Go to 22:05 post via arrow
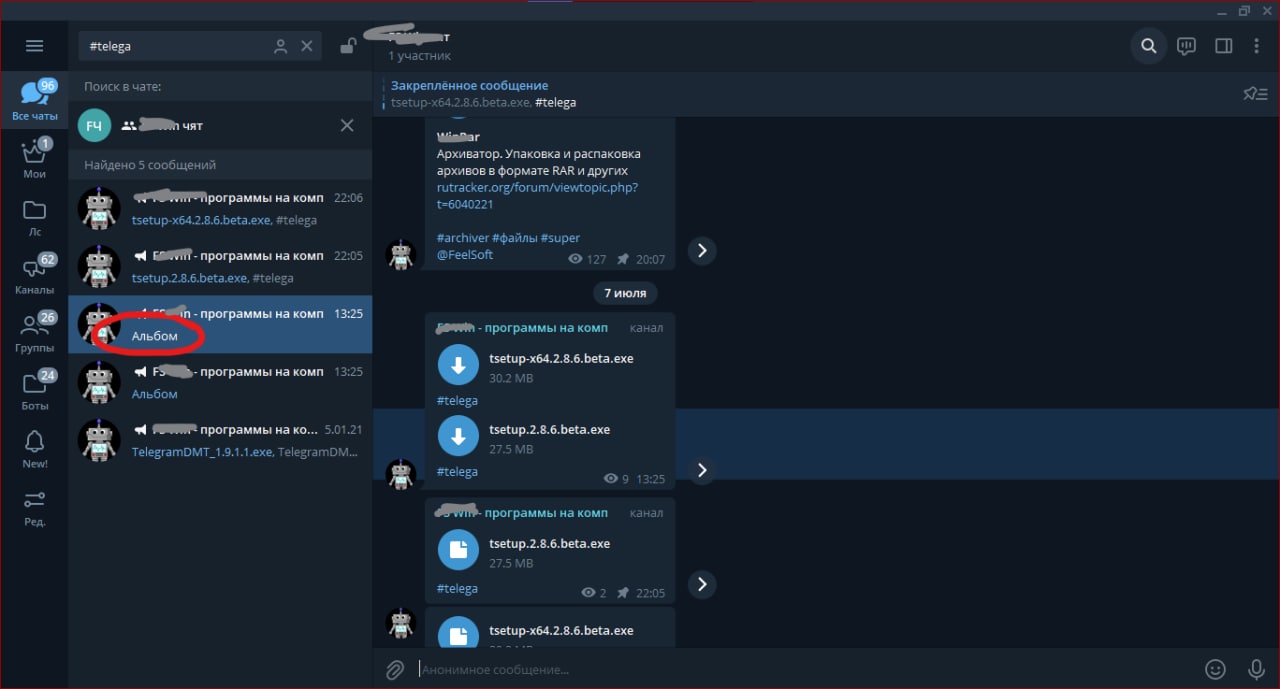 702,584
